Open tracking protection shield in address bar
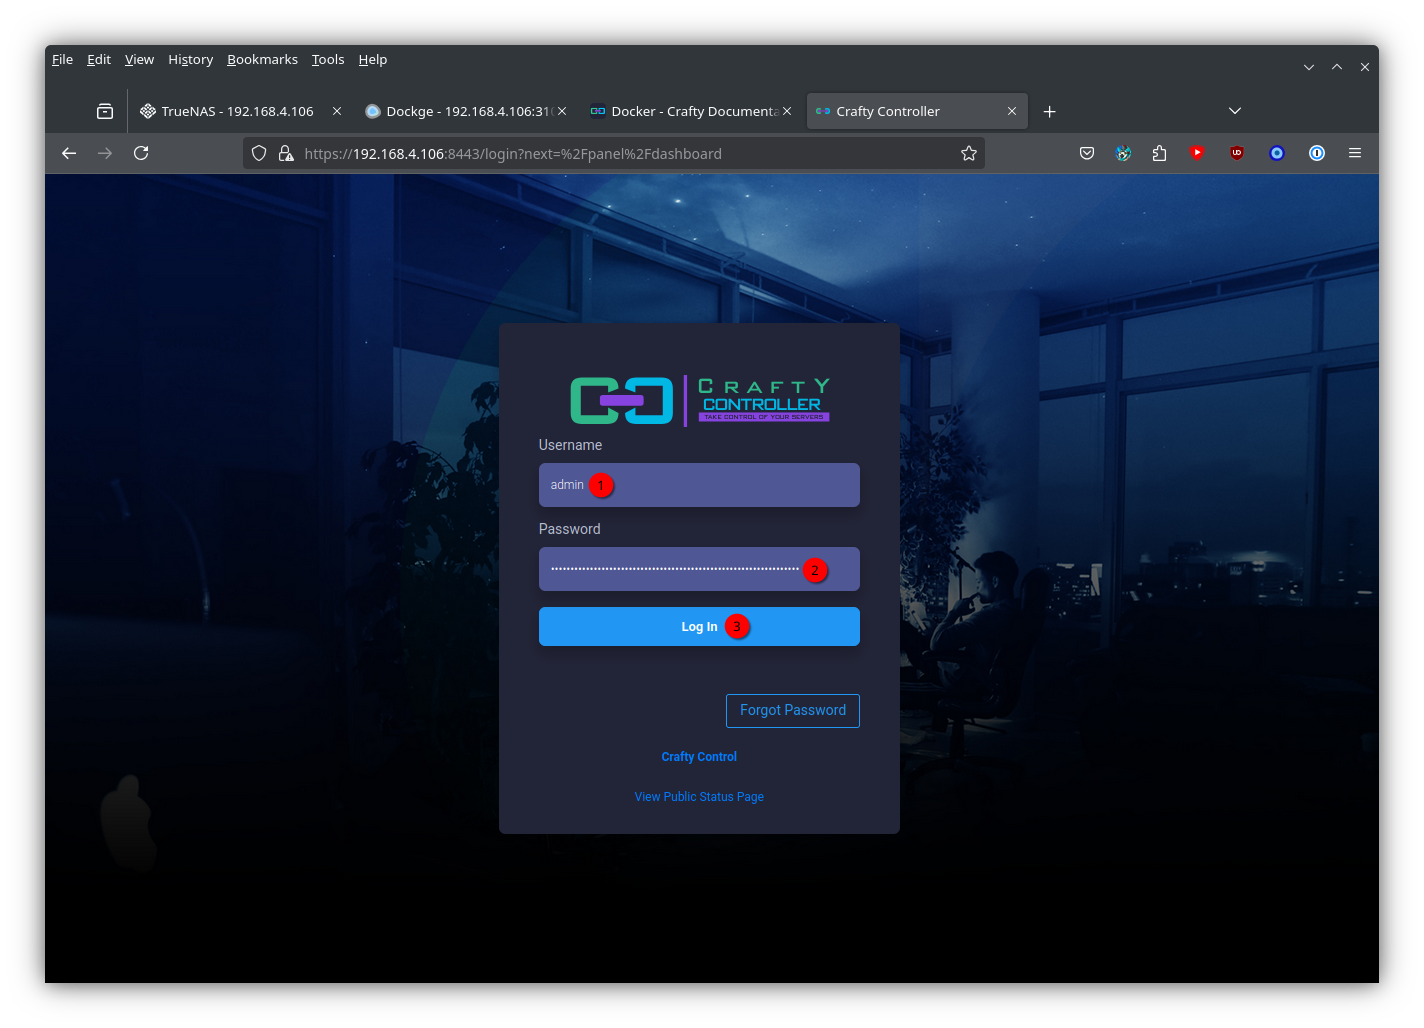This screenshot has height=1028, width=1424. (259, 153)
